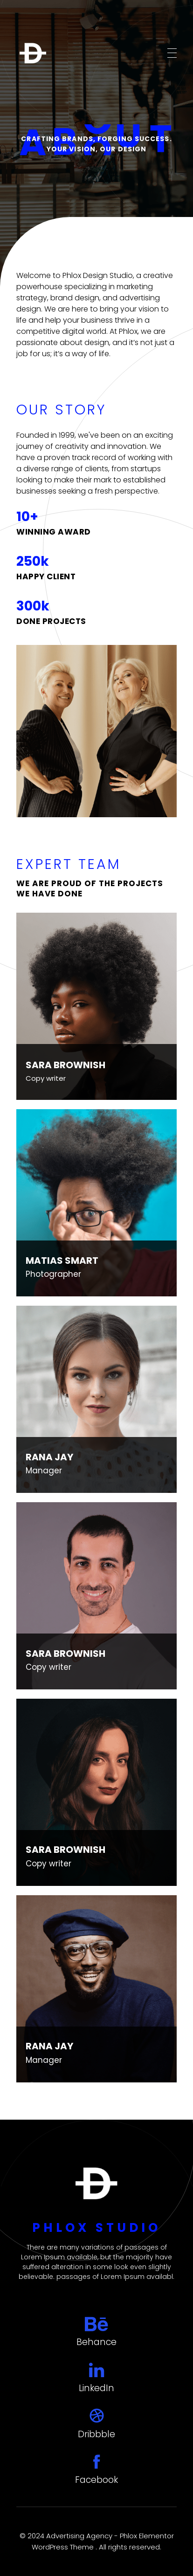This screenshot has width=193, height=2576.
Task: Open the LinkedIn text link
Action: 96,2387
